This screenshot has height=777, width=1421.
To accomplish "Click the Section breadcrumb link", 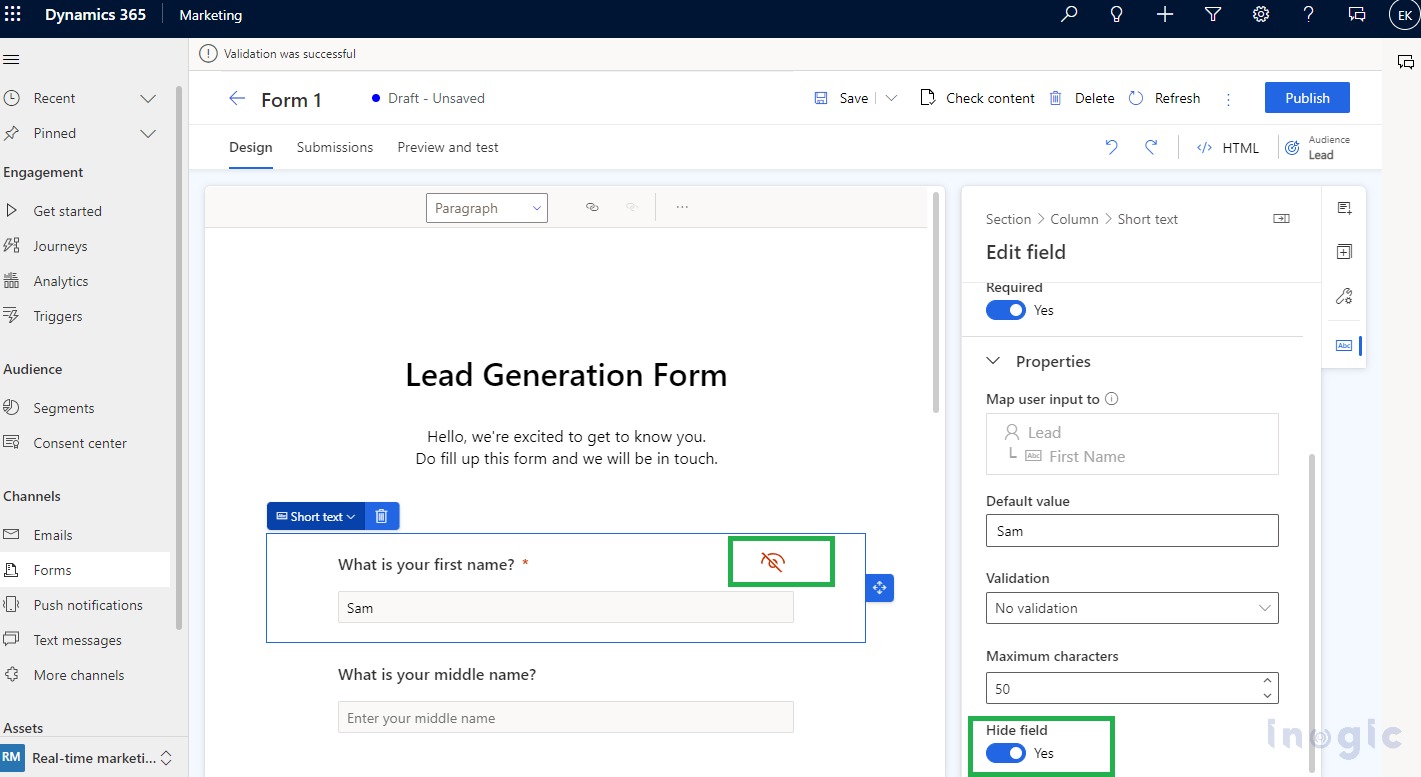I will click(1008, 219).
